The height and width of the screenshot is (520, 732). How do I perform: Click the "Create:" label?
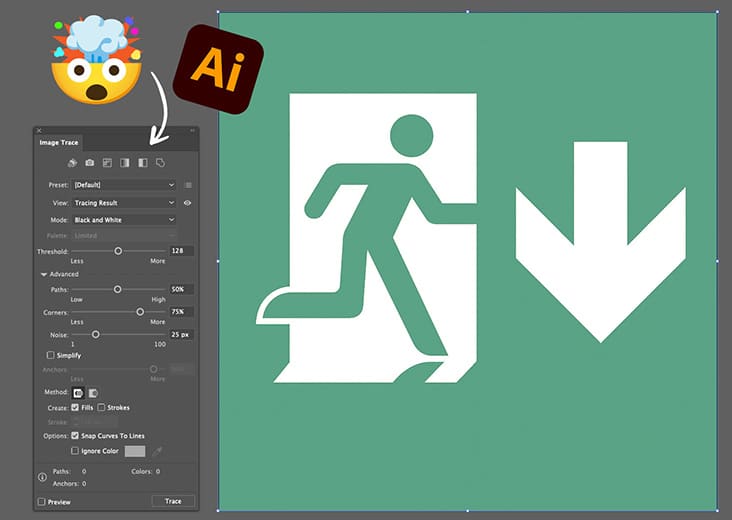pyautogui.click(x=58, y=408)
